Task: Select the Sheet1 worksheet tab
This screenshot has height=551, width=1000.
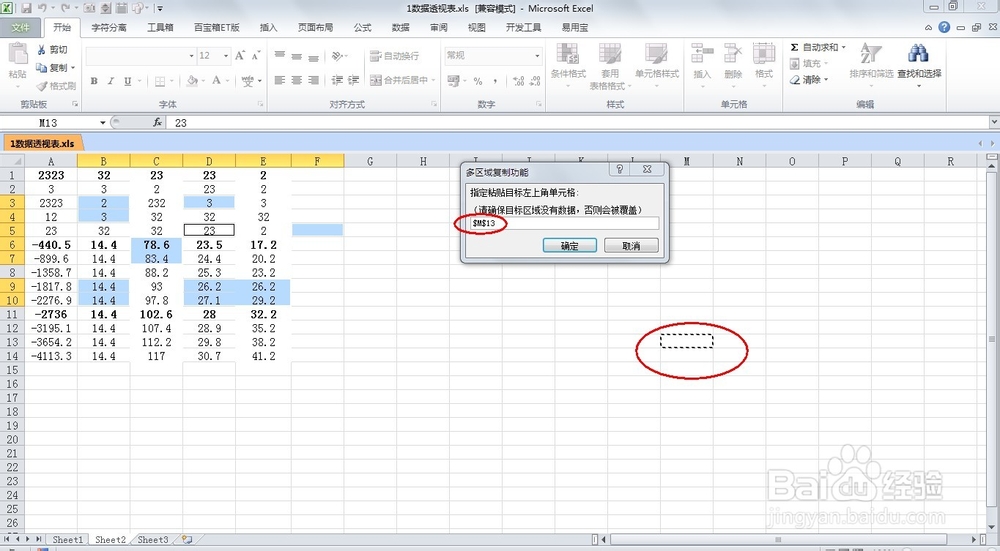Action: (67, 540)
